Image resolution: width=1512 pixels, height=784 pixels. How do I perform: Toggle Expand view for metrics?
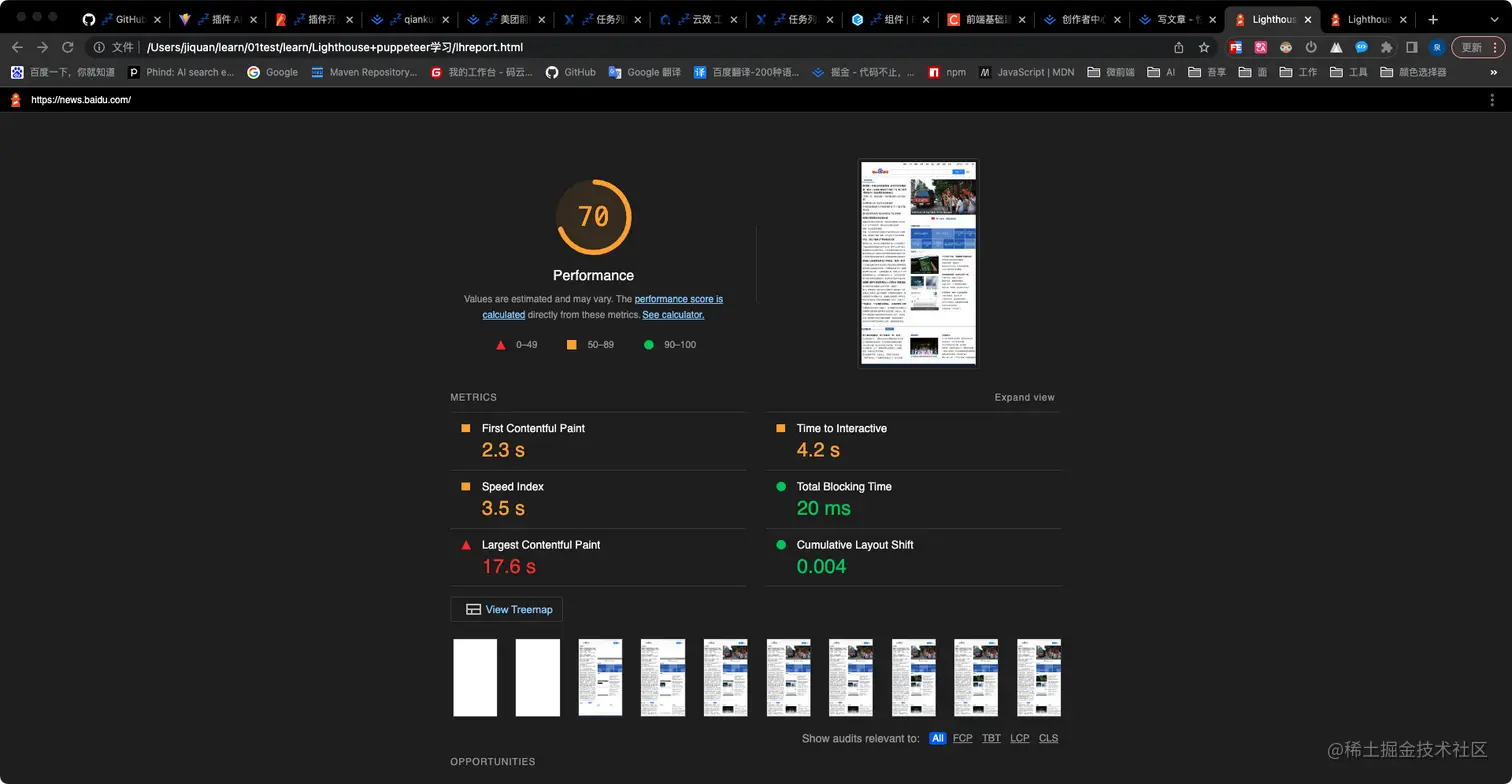[x=1024, y=397]
